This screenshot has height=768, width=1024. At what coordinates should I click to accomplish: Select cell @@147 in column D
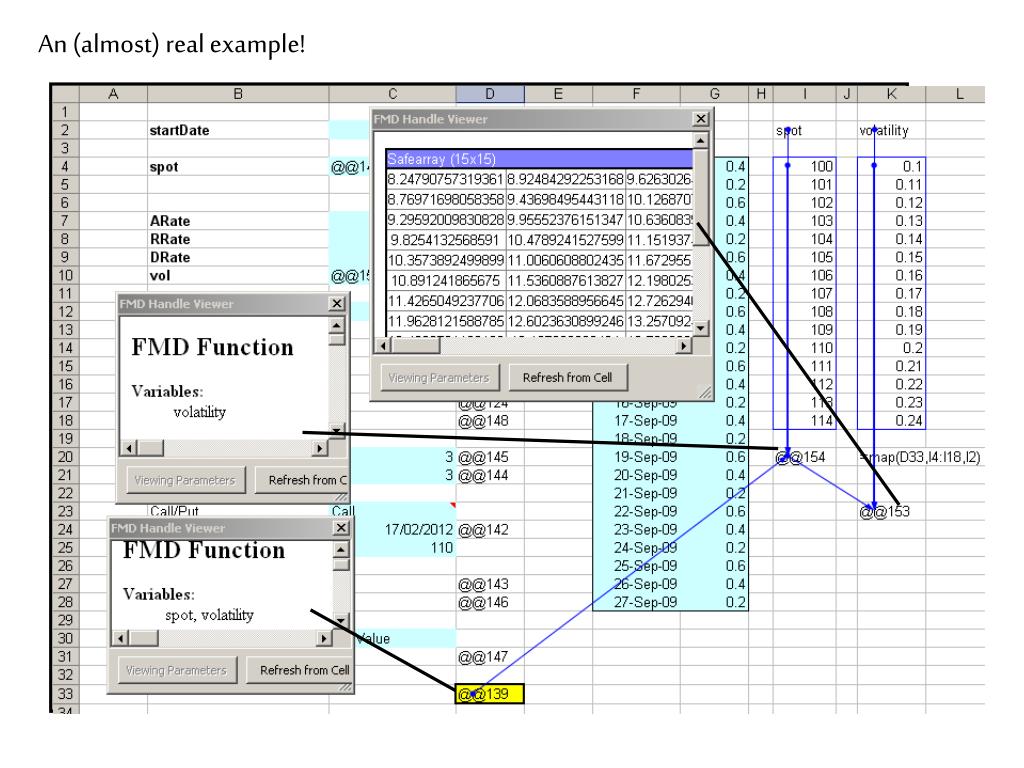point(490,657)
